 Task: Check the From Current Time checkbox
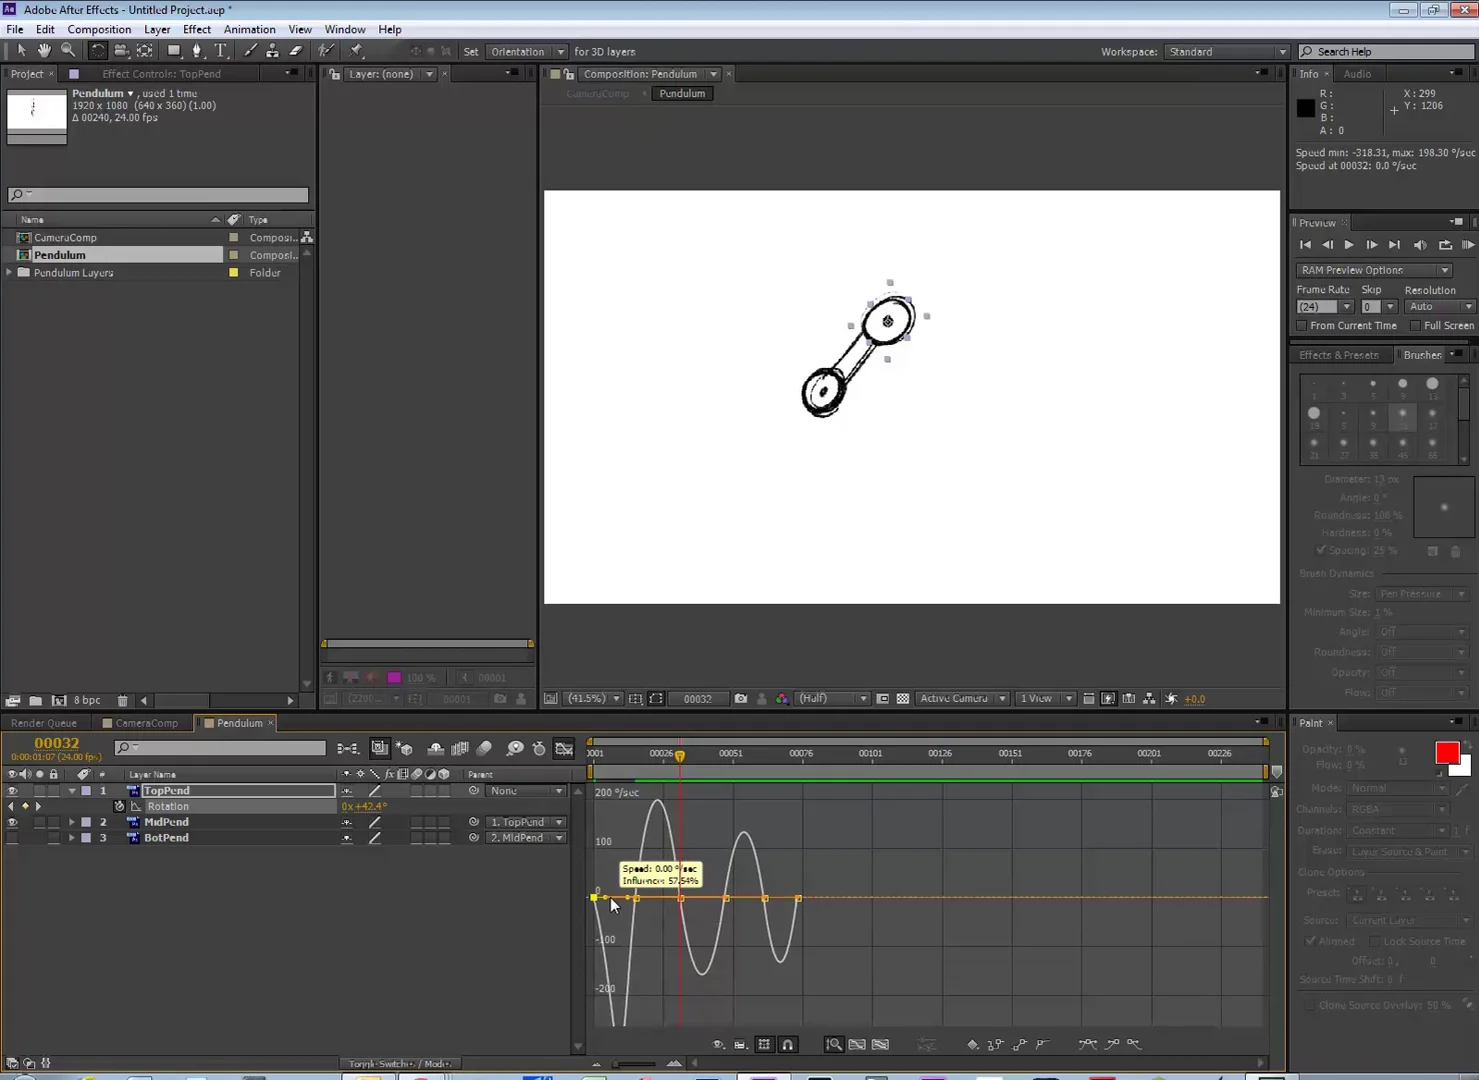click(1302, 326)
